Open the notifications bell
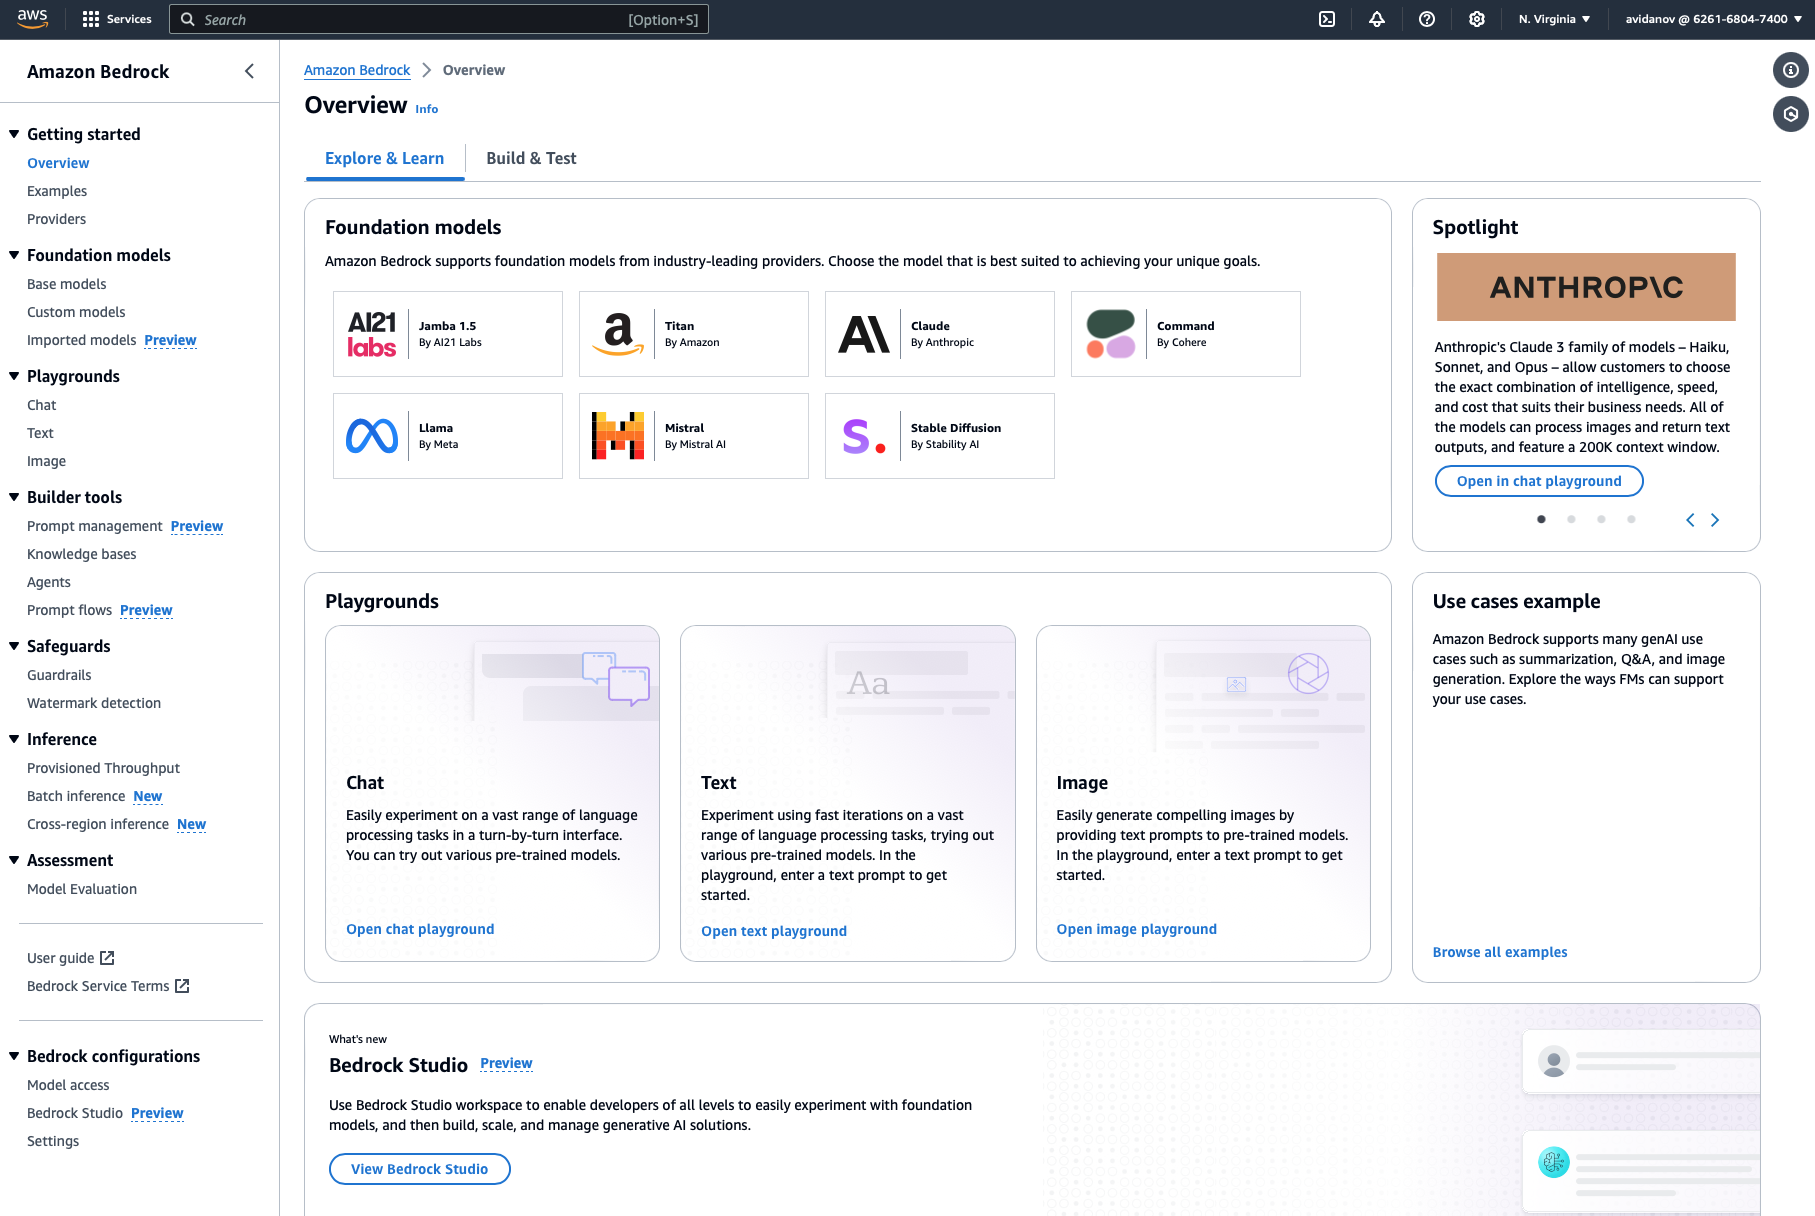1815x1216 pixels. (x=1377, y=19)
